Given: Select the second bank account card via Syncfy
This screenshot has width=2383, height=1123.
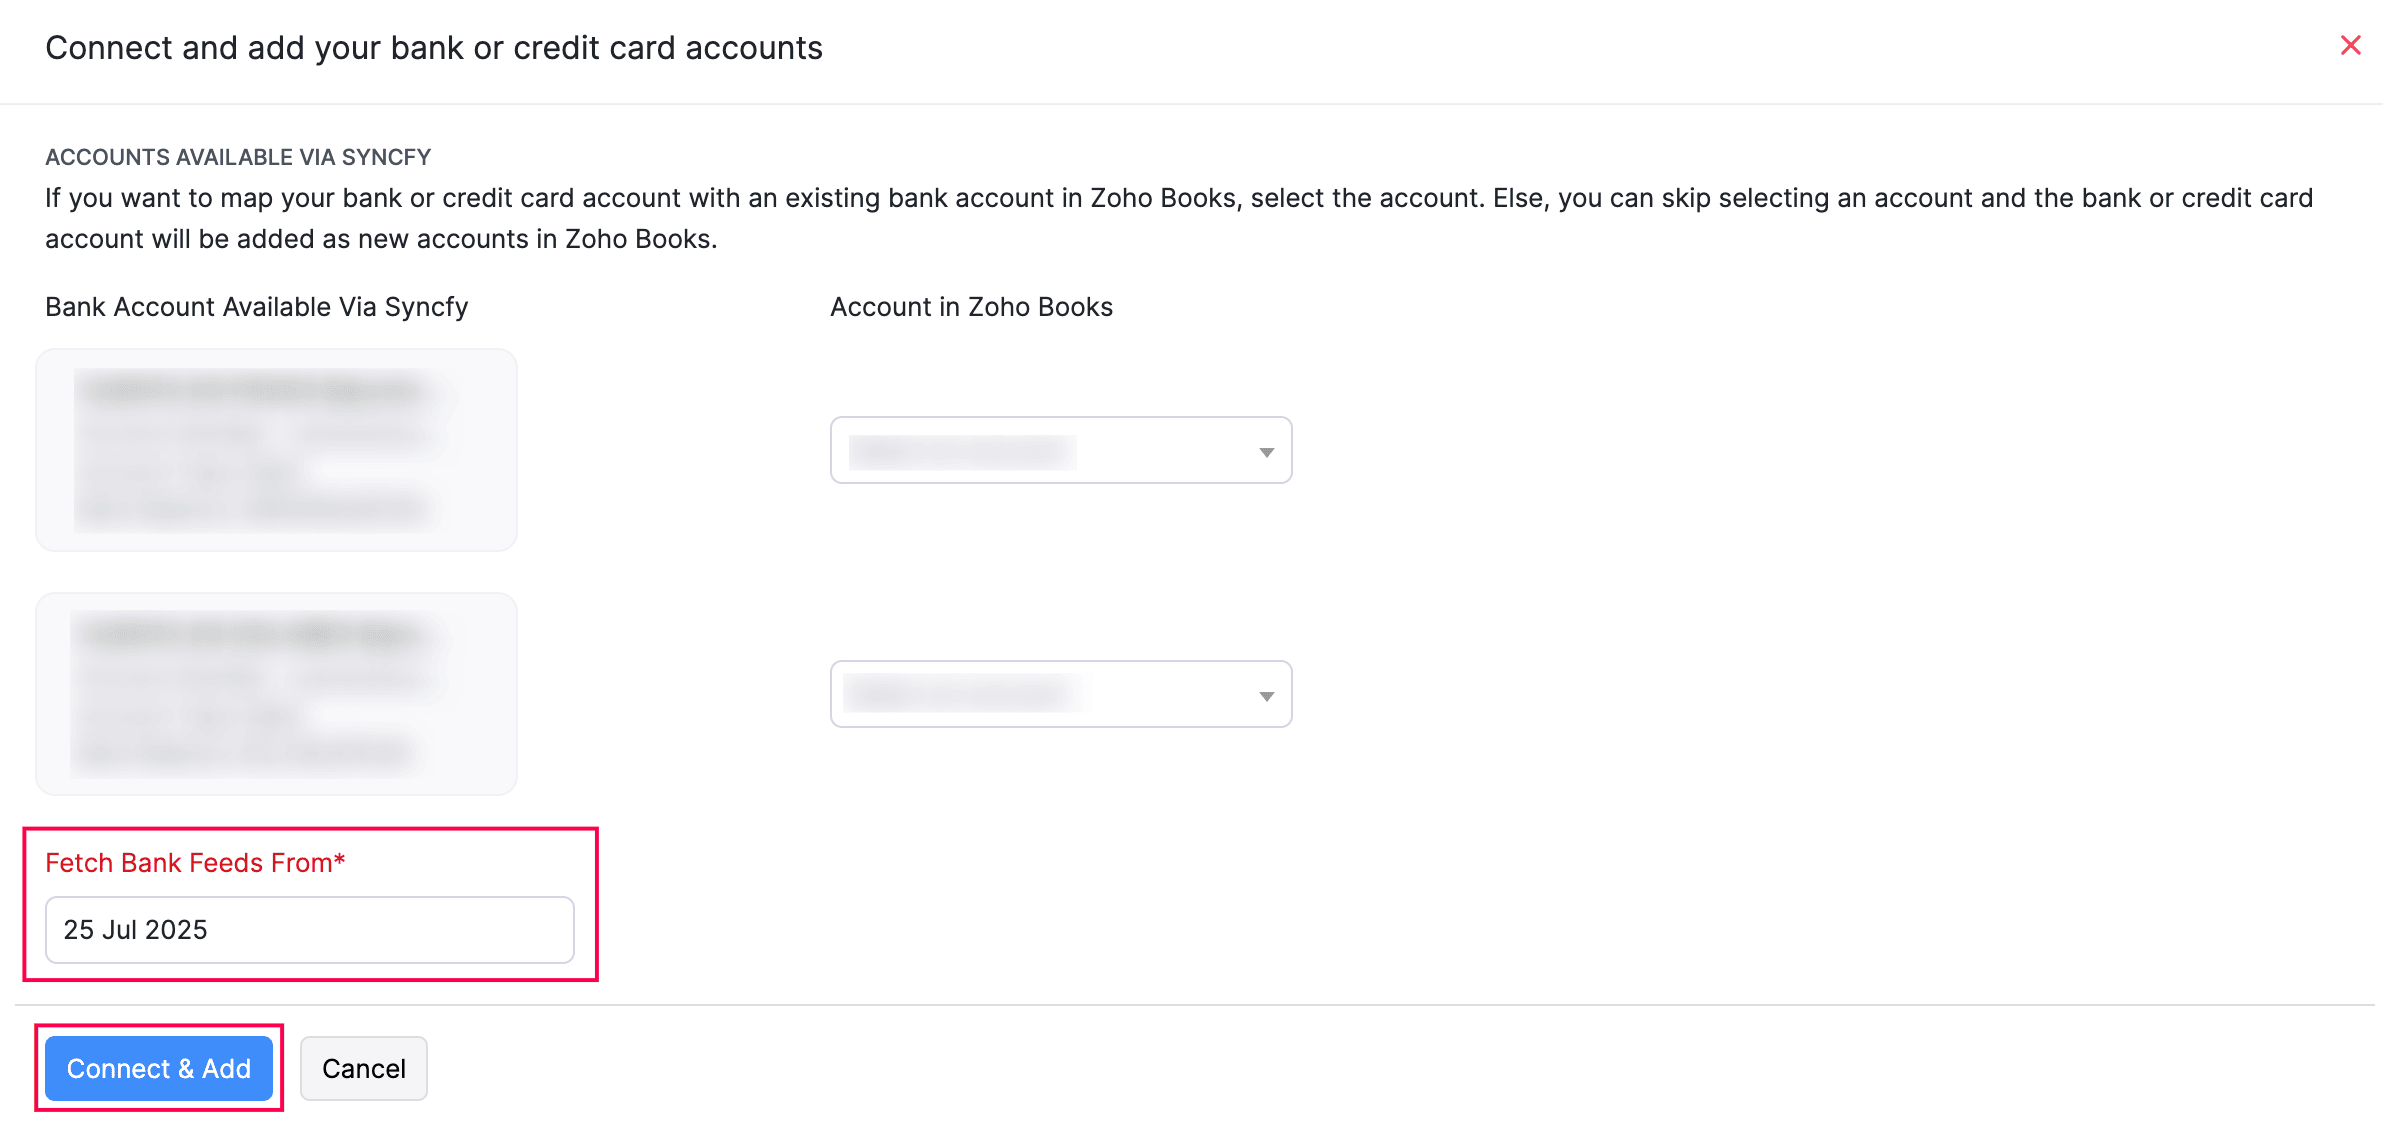Looking at the screenshot, I should click(x=276, y=694).
